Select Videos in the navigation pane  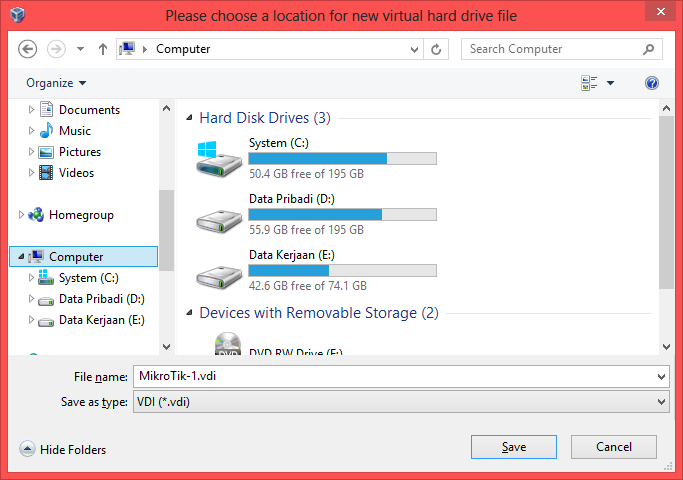76,172
